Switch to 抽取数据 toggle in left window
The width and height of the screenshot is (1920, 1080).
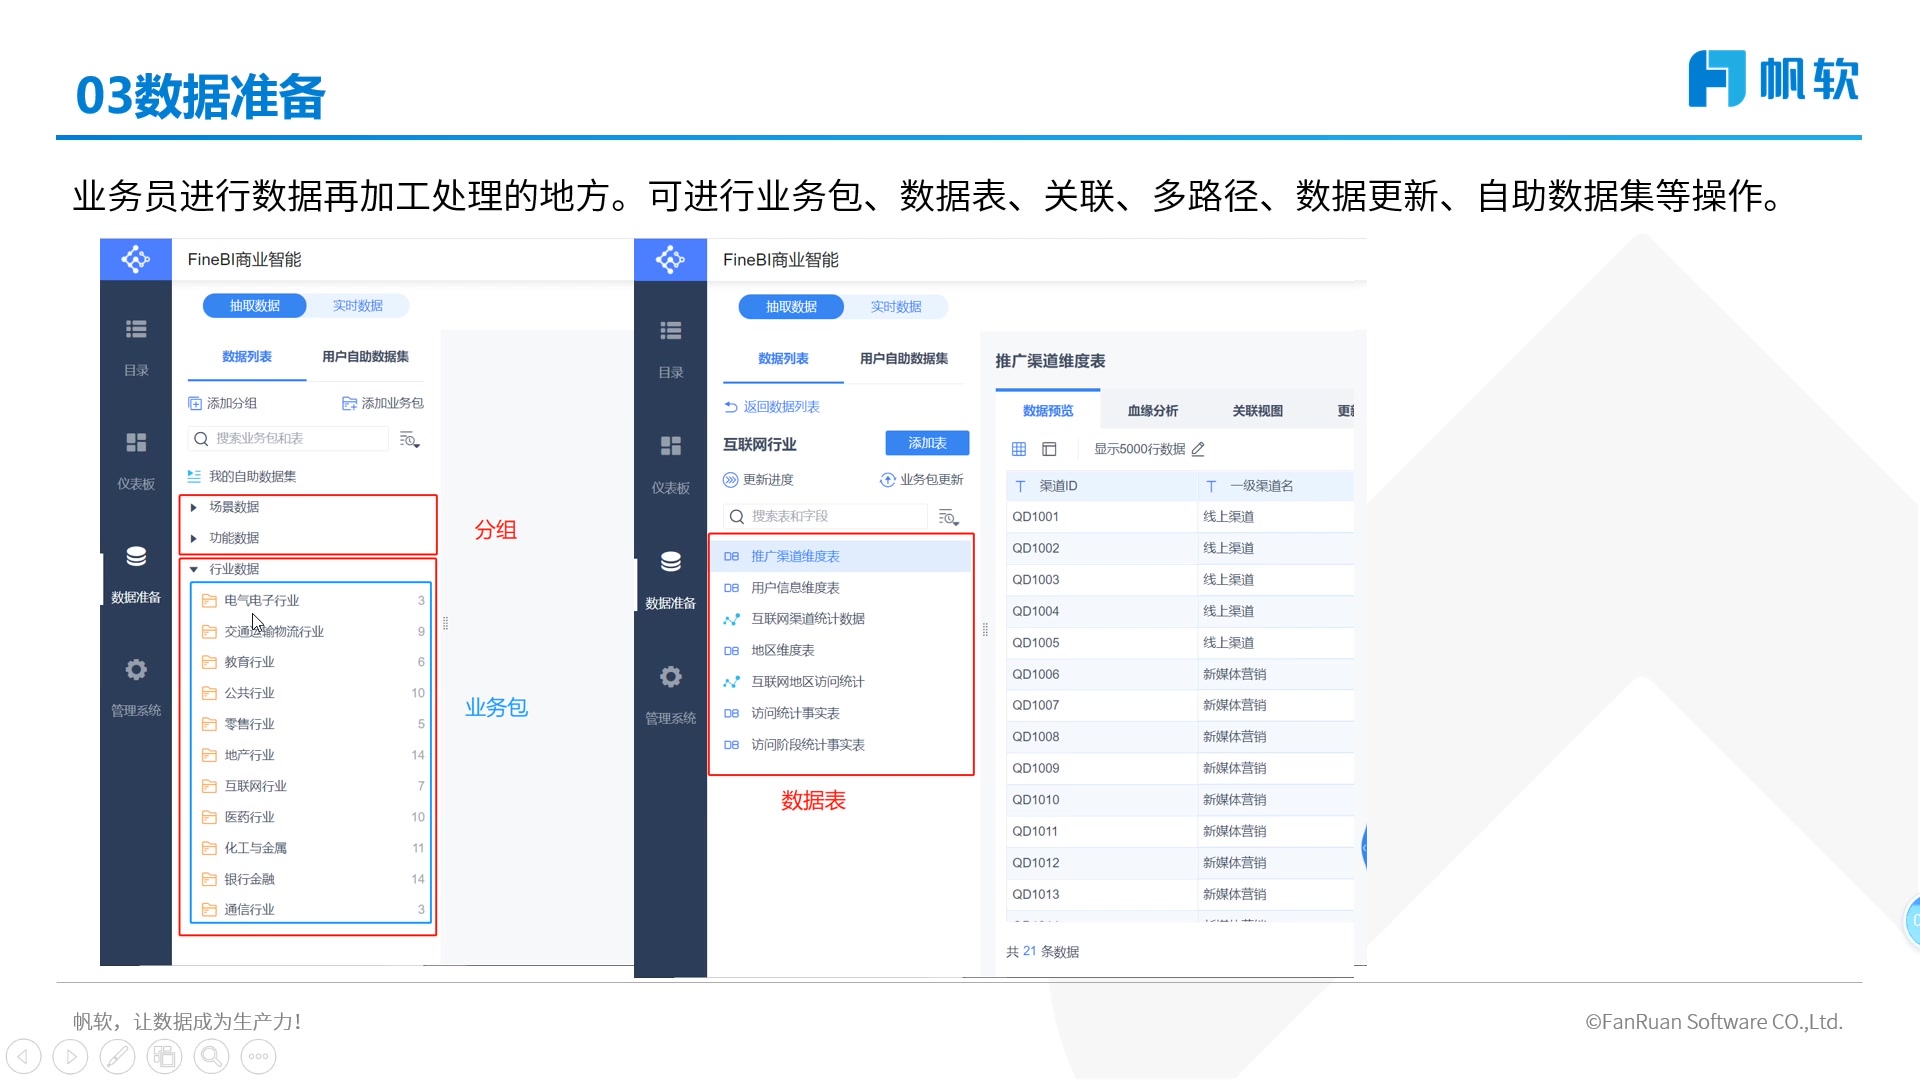[255, 306]
